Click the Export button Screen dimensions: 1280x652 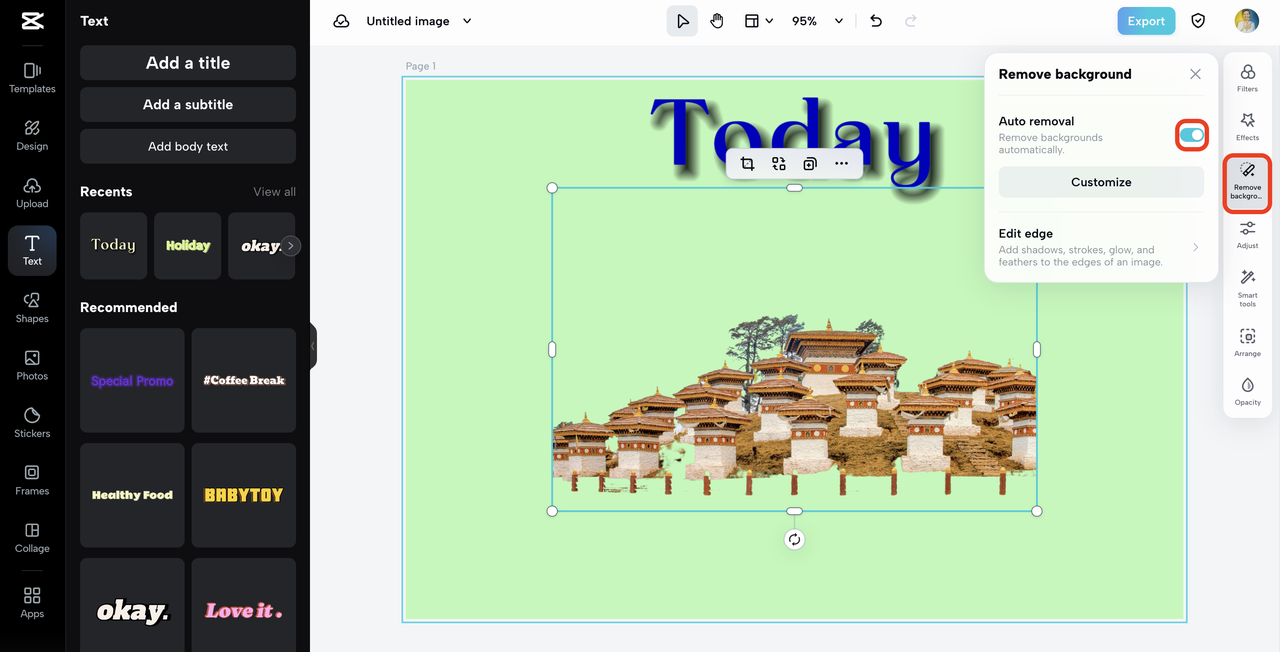[1146, 21]
